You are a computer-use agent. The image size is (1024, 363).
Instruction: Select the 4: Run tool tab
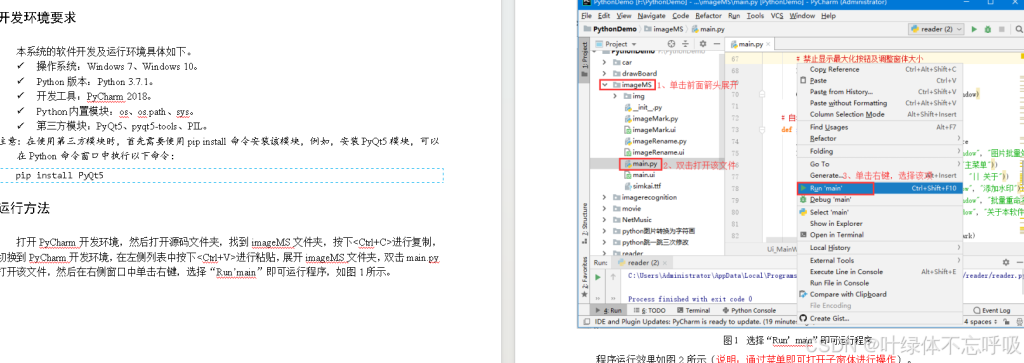(608, 310)
